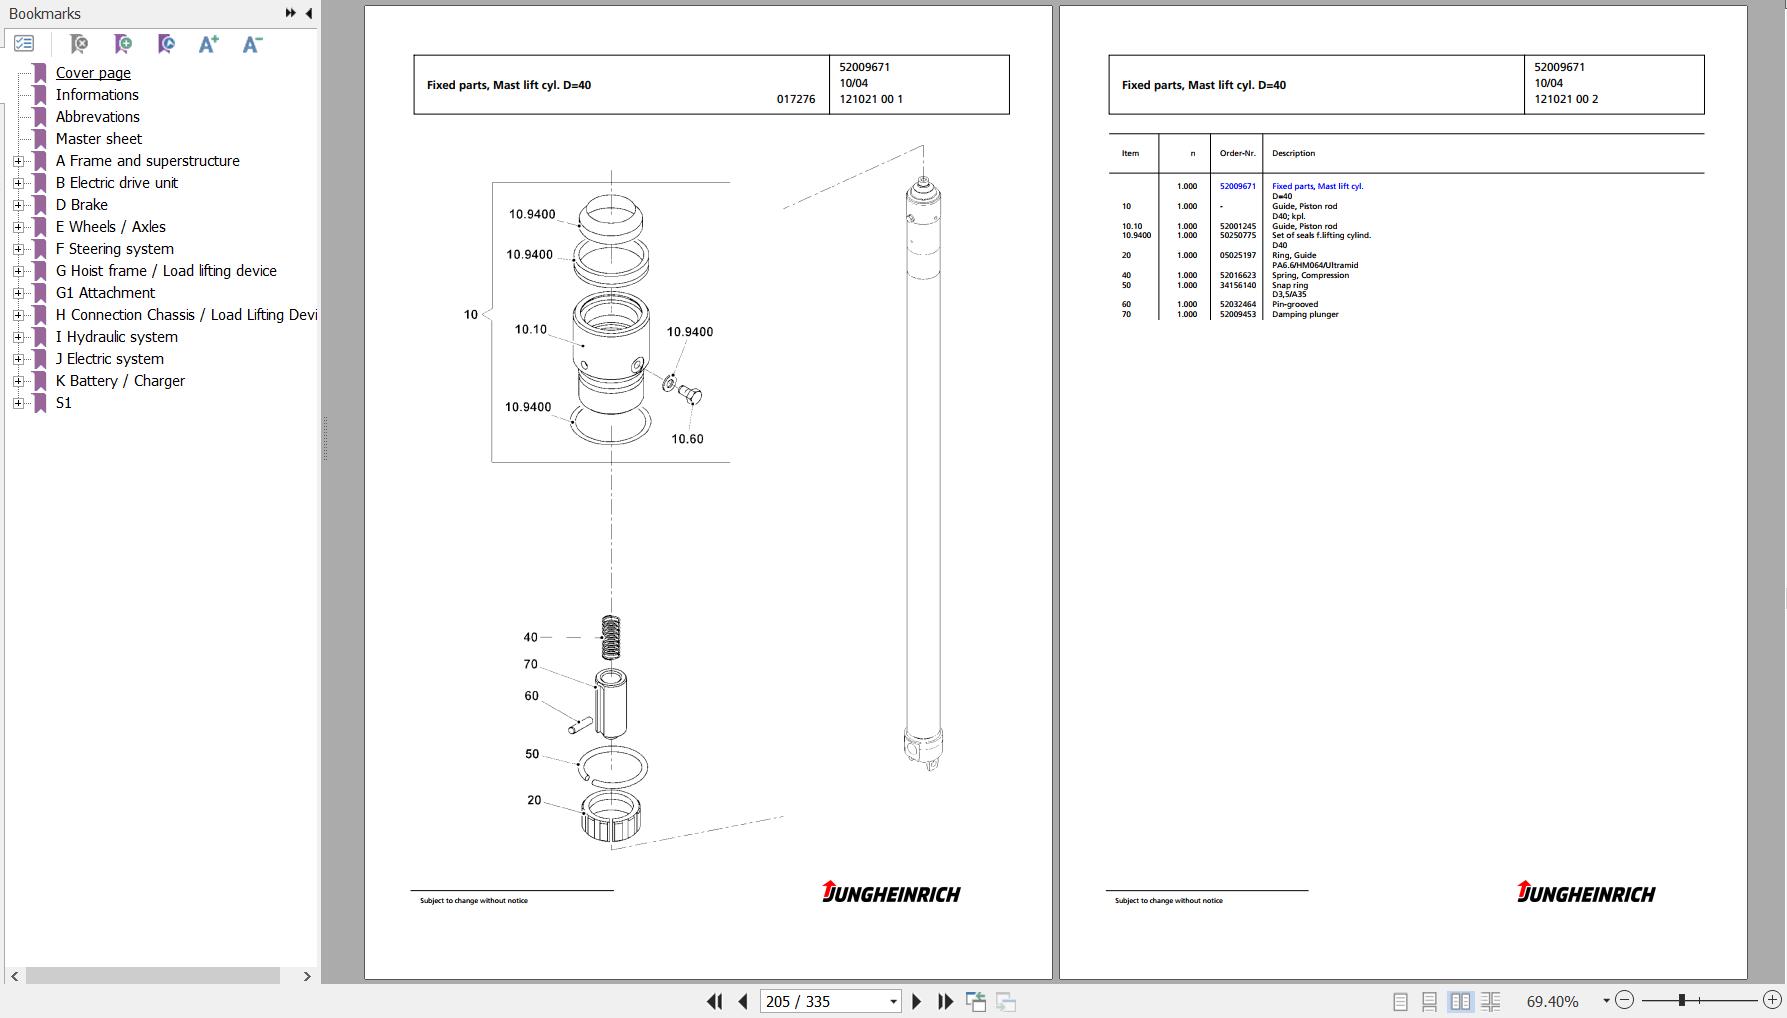
Task: Expand F Steering system bookmark
Action: (x=18, y=249)
